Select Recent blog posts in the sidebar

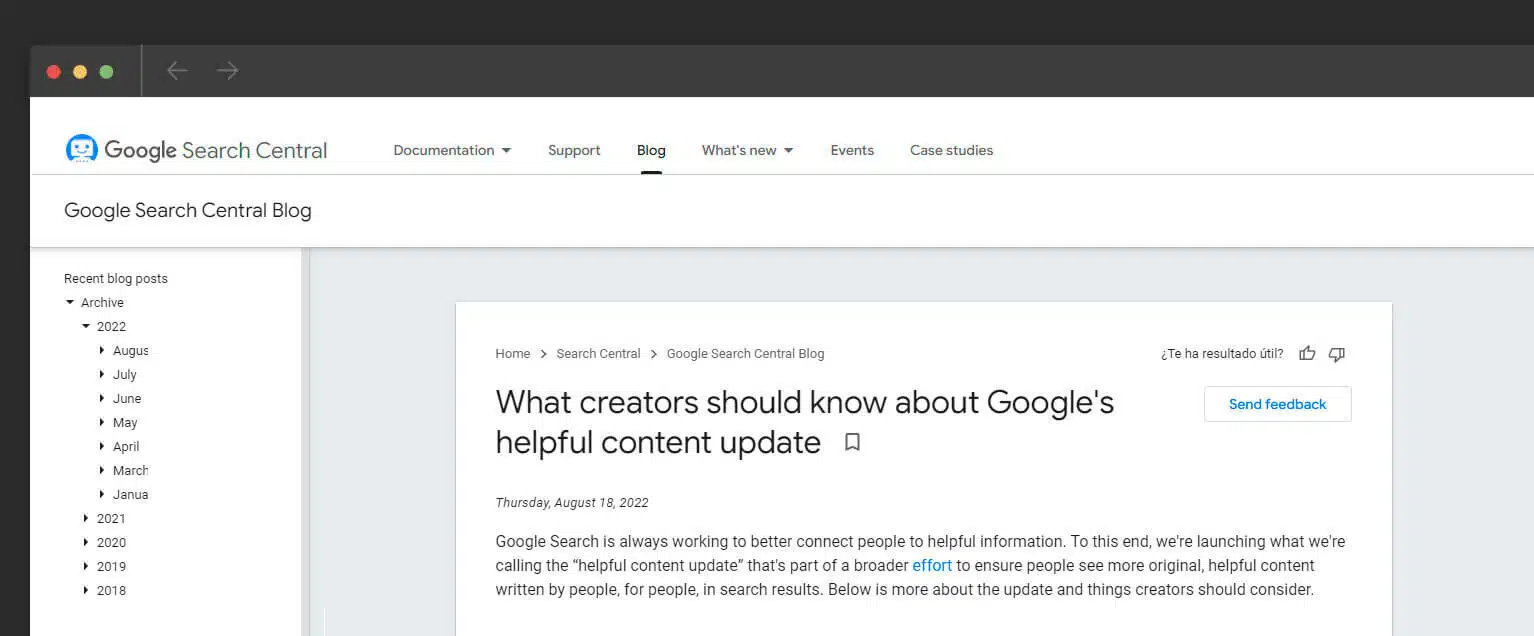pos(116,278)
